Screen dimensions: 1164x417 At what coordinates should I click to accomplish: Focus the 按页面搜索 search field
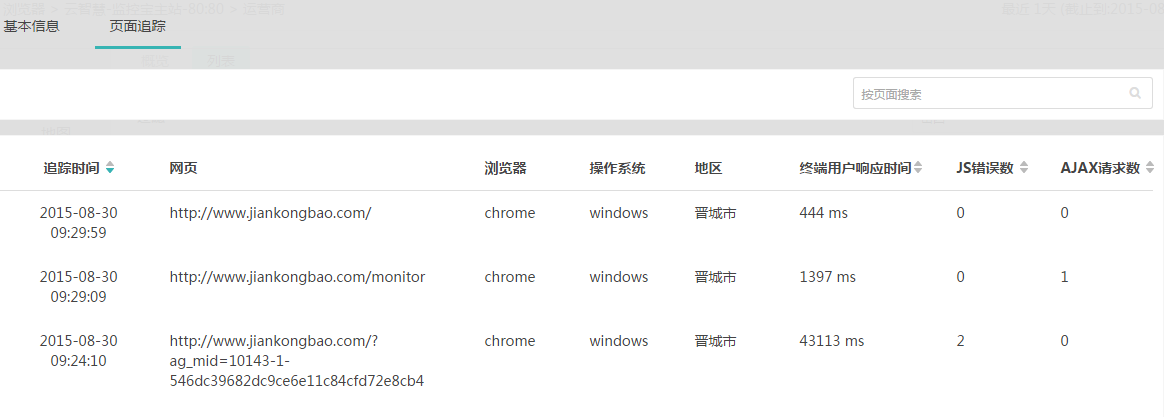[1002, 93]
